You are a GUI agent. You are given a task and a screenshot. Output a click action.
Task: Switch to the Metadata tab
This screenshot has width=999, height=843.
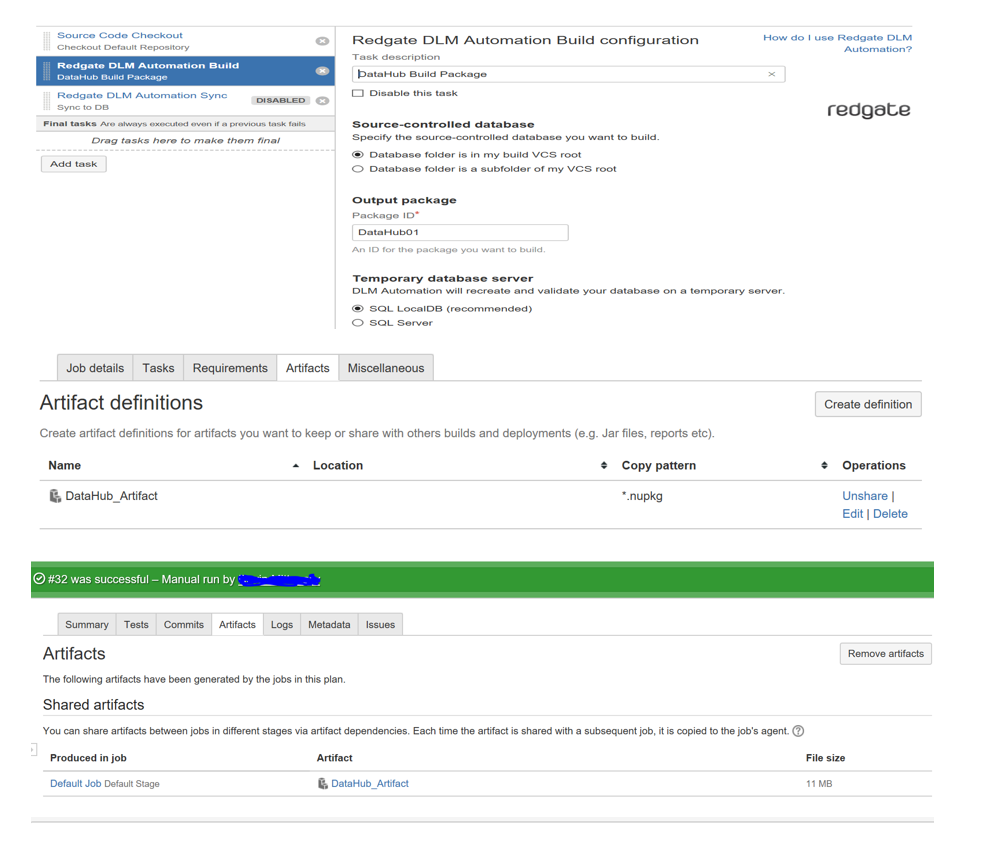[329, 624]
